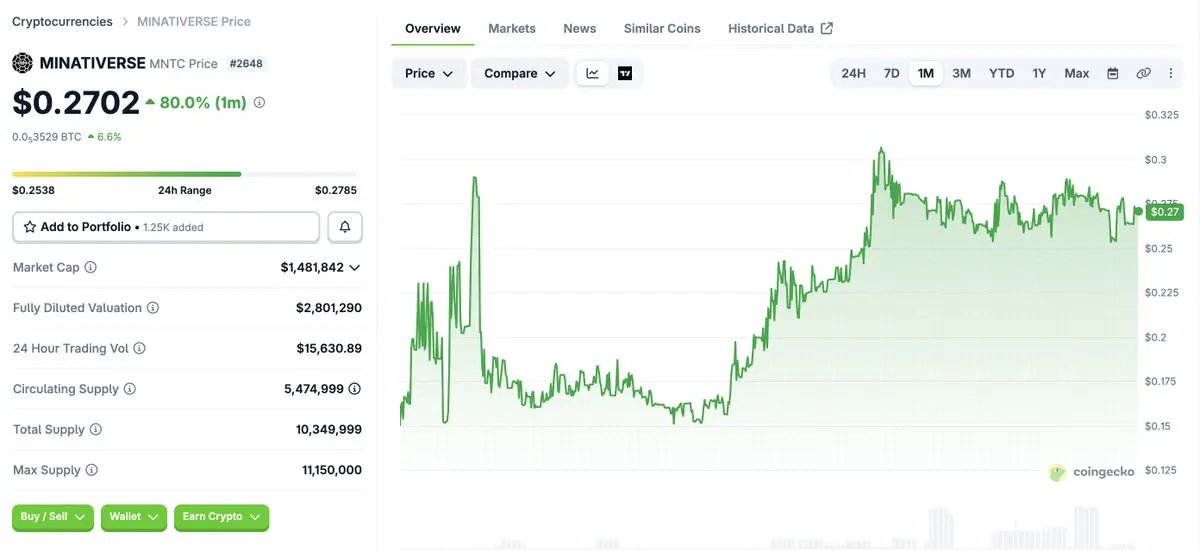
Task: Expand the Market Cap value chevron
Action: [354, 268]
